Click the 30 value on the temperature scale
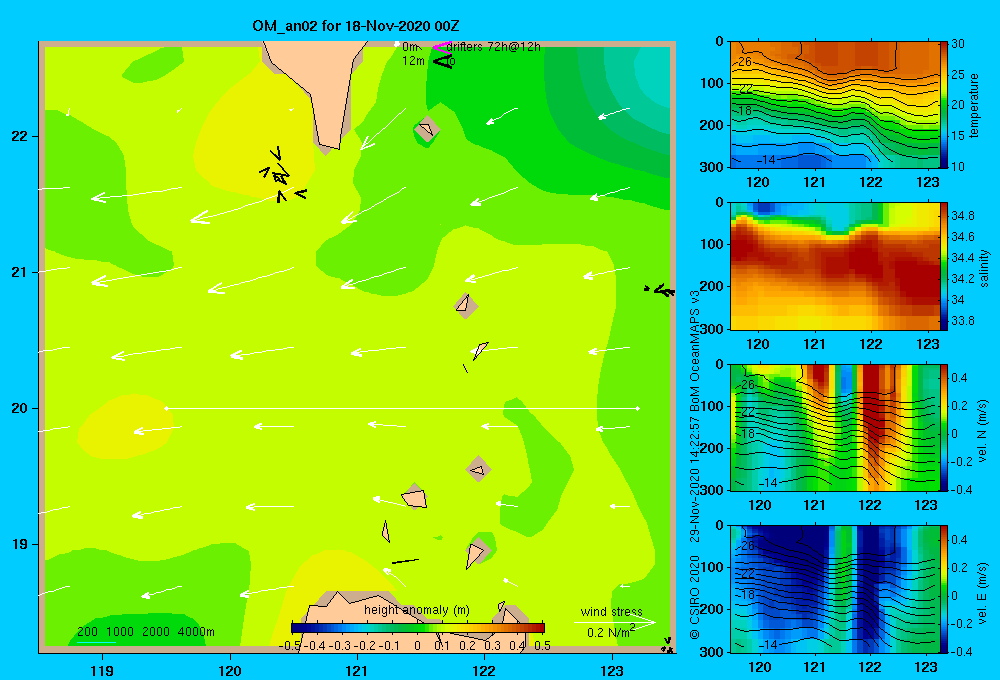The image size is (1000, 680). click(x=958, y=44)
